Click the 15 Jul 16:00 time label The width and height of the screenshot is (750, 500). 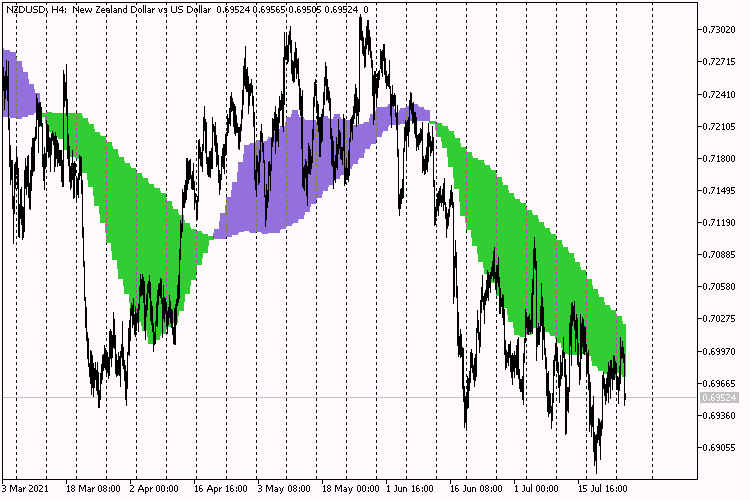602,489
